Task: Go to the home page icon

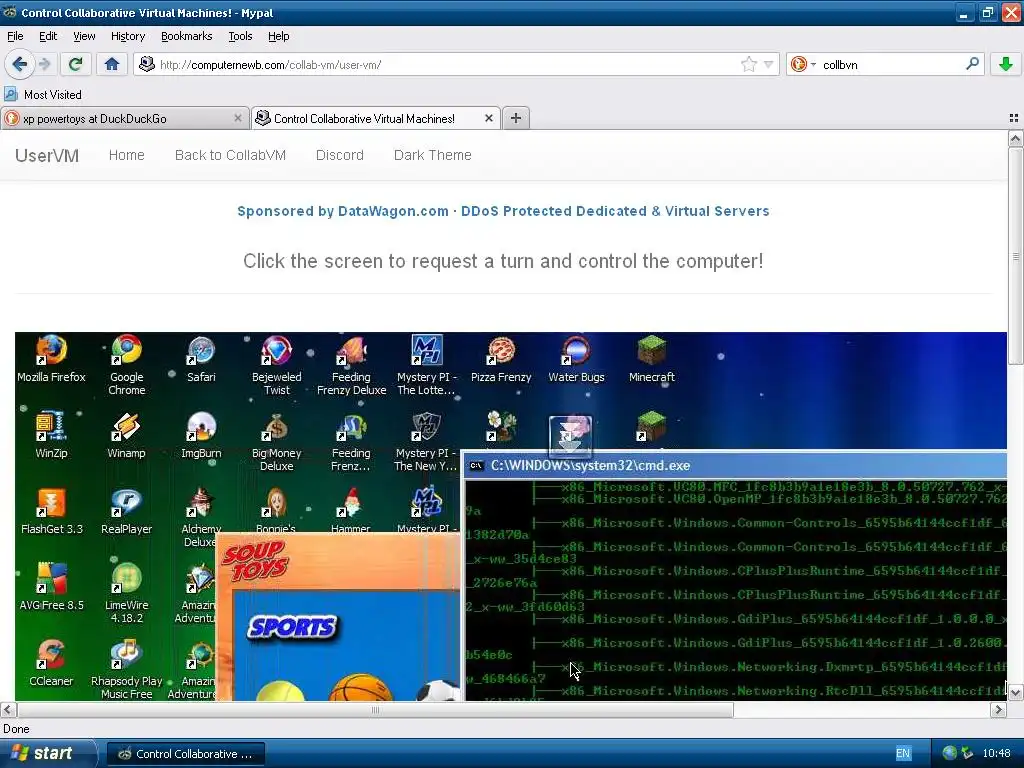Action: (x=112, y=64)
